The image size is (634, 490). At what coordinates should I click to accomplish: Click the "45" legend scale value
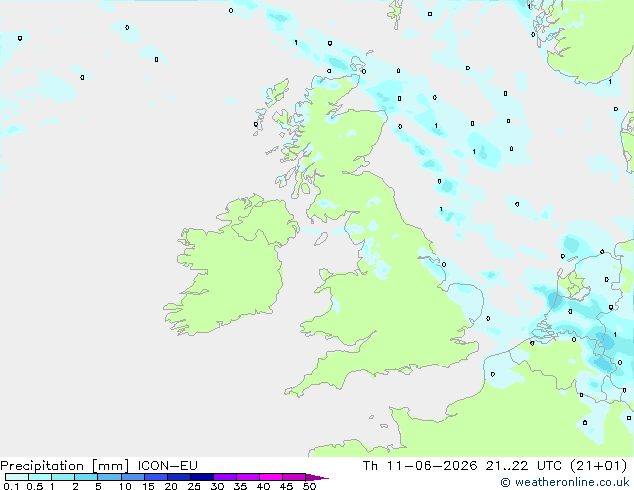(x=286, y=486)
